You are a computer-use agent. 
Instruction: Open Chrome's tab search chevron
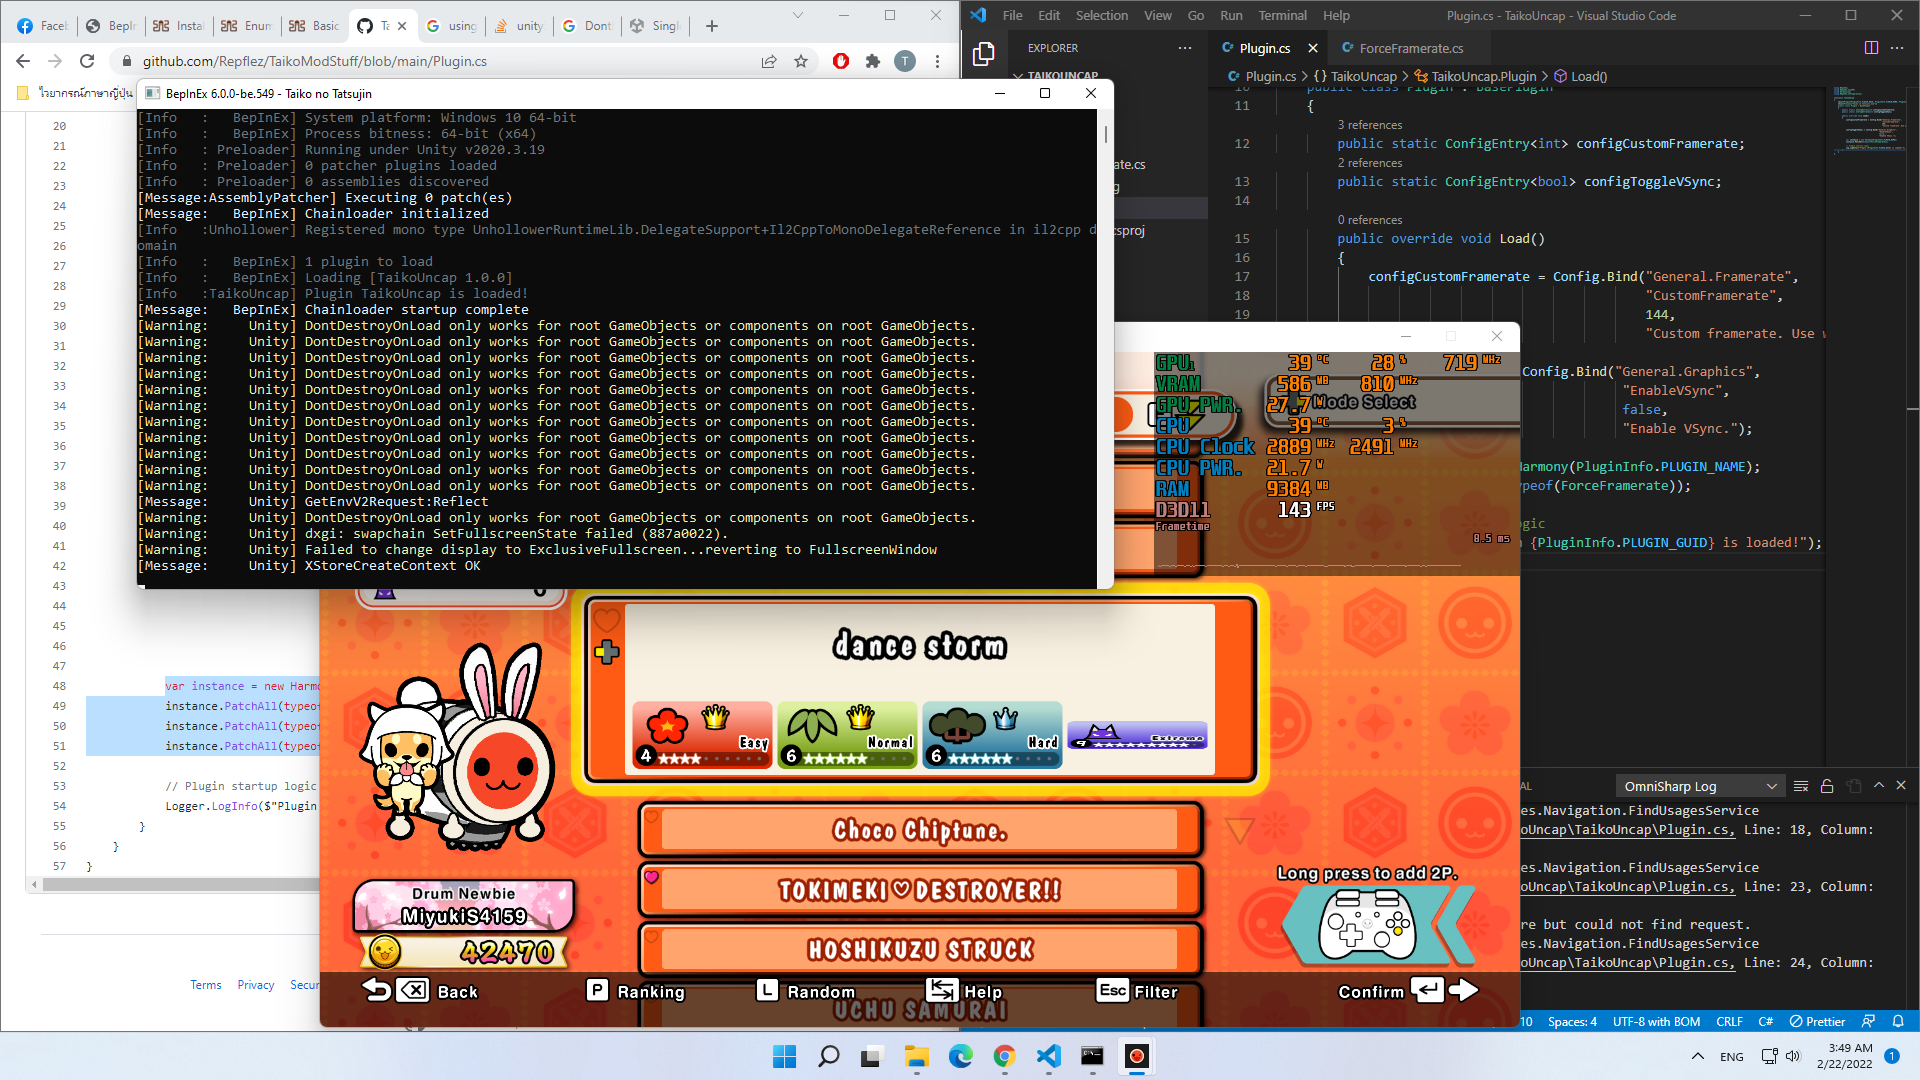click(797, 15)
